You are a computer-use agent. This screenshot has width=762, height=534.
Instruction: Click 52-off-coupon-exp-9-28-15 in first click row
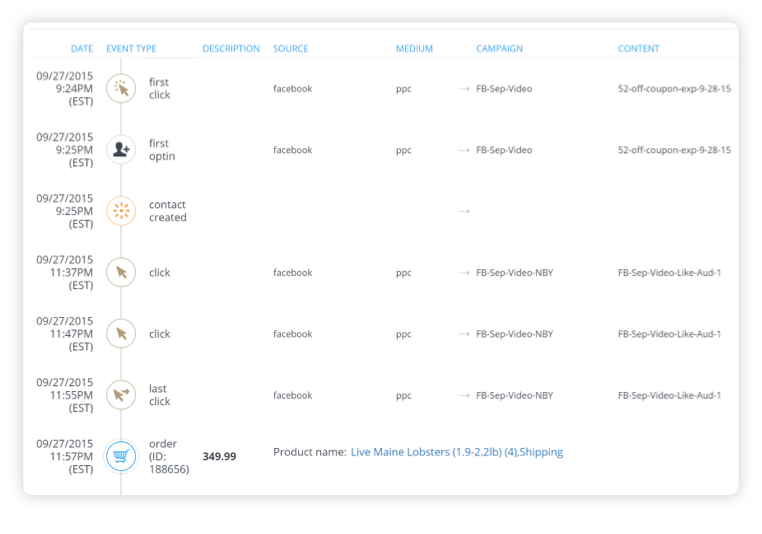click(x=675, y=88)
